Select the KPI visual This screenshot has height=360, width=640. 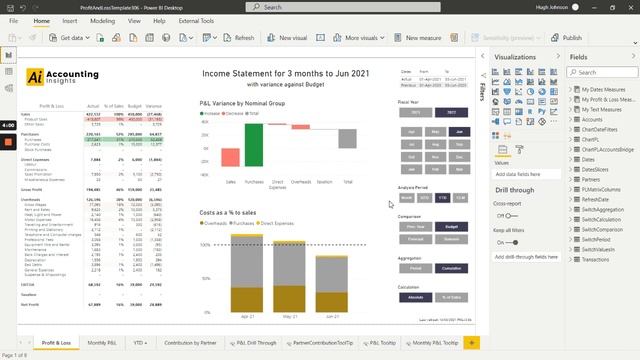pos(553,101)
